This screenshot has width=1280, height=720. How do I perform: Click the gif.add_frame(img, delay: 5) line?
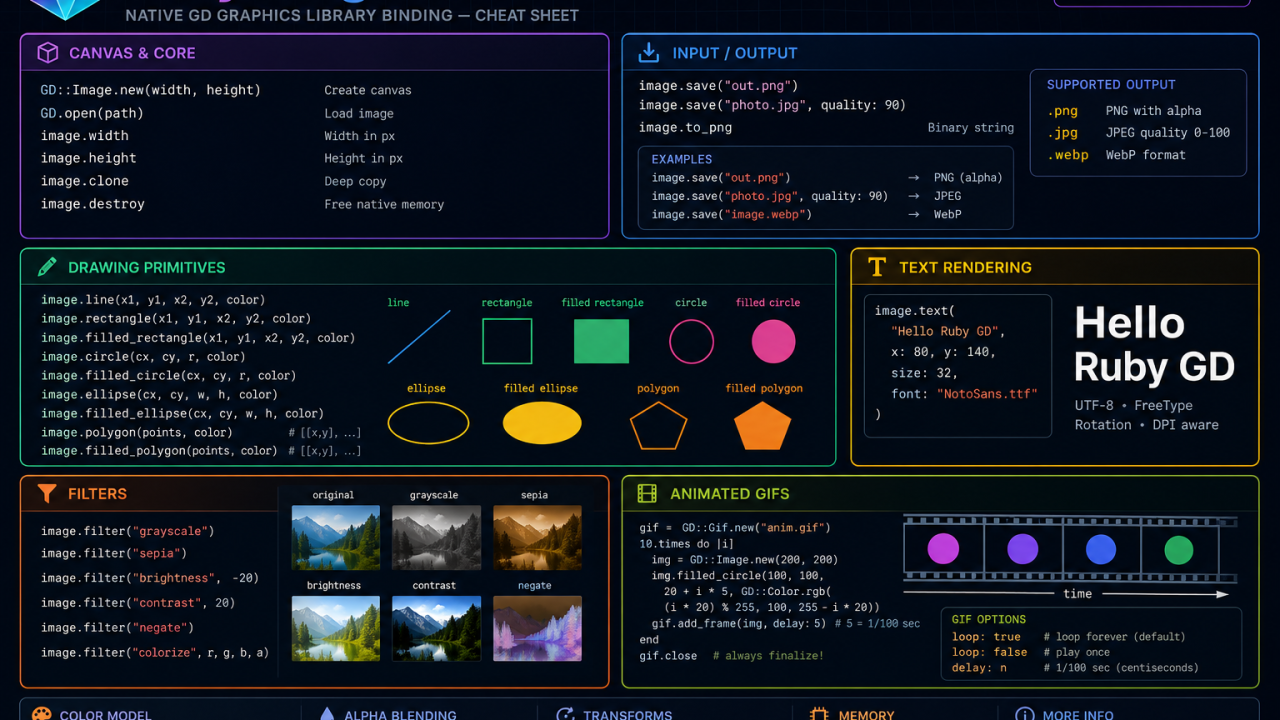739,623
